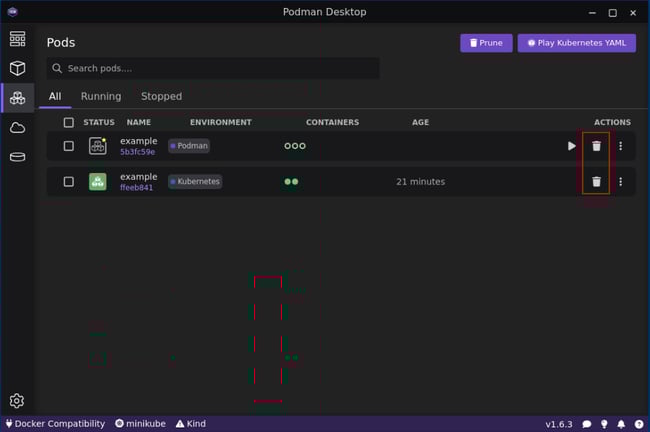Click the Podman environment badge
This screenshot has height=432, width=650.
coord(189,146)
